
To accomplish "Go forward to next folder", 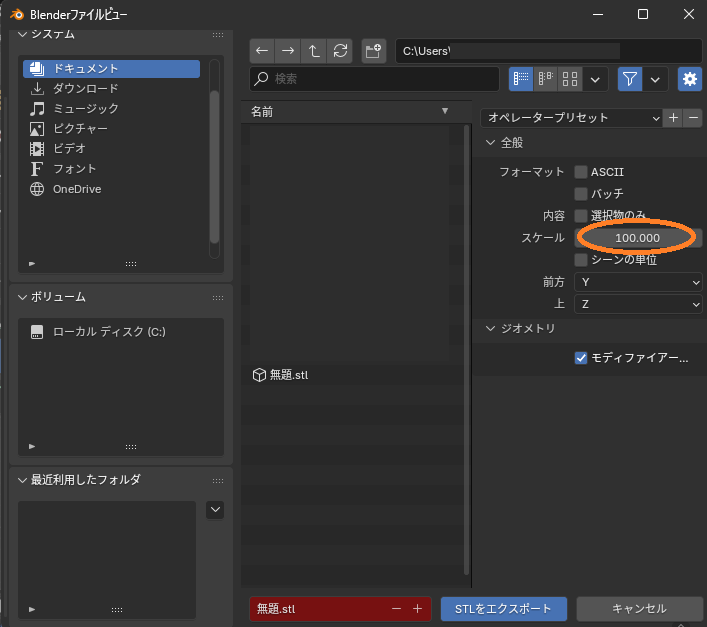I will click(x=288, y=51).
